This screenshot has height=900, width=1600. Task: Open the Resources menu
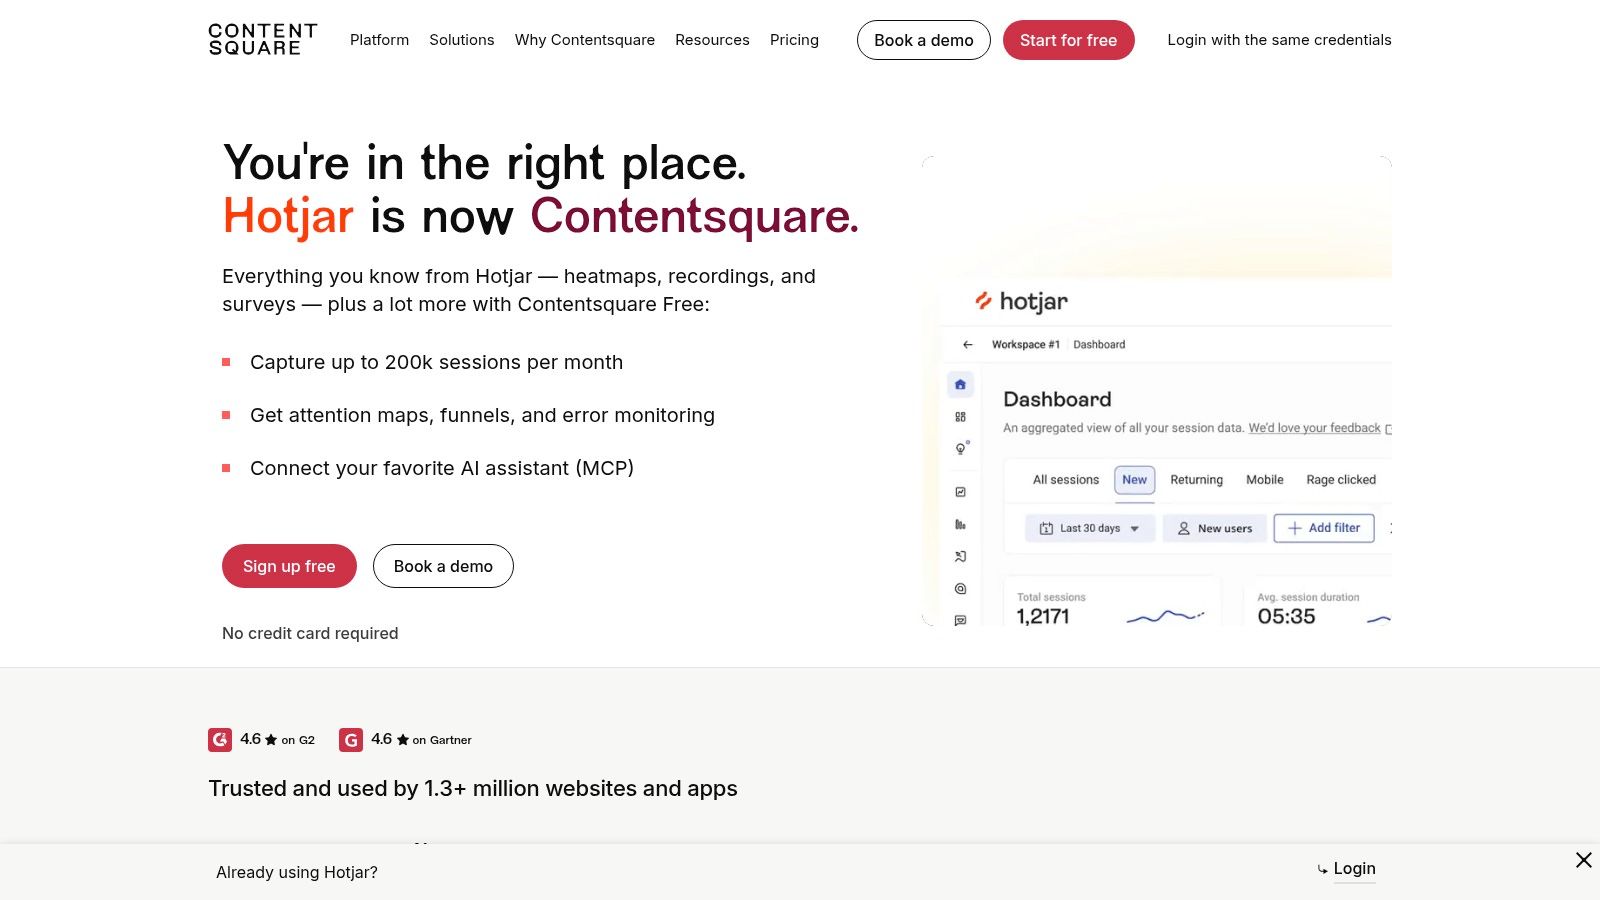tap(712, 40)
